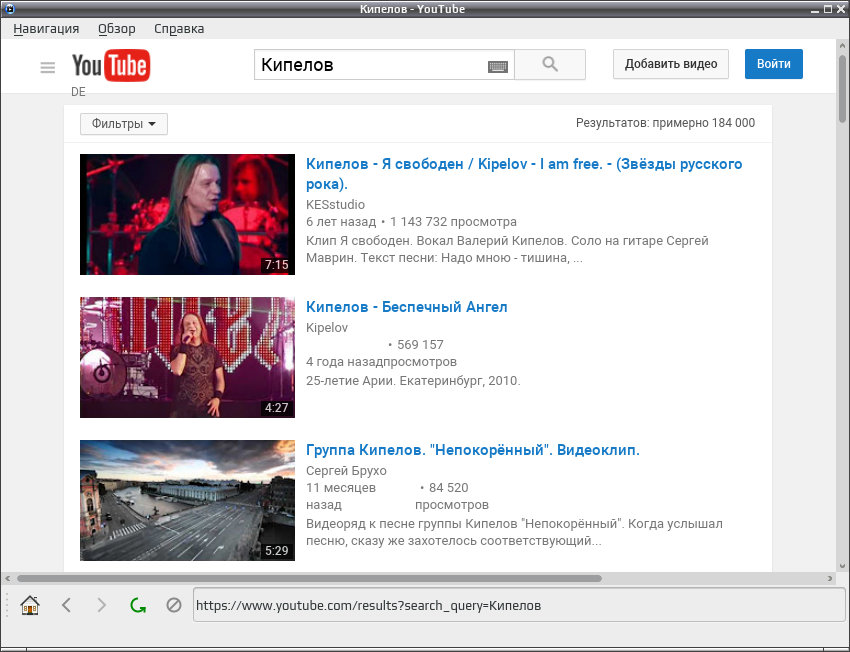Screen dimensions: 850x652
Task: Go to the home page with house icon
Action: point(30,604)
